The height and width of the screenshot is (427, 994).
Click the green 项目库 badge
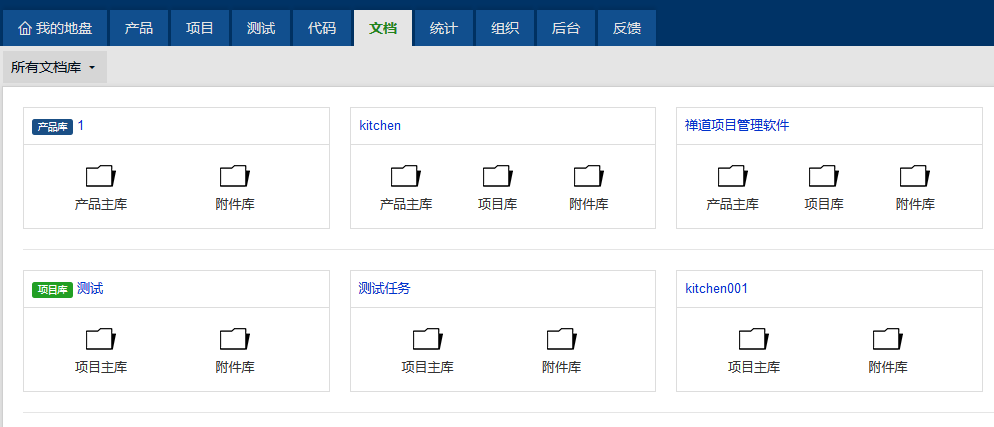click(x=53, y=290)
